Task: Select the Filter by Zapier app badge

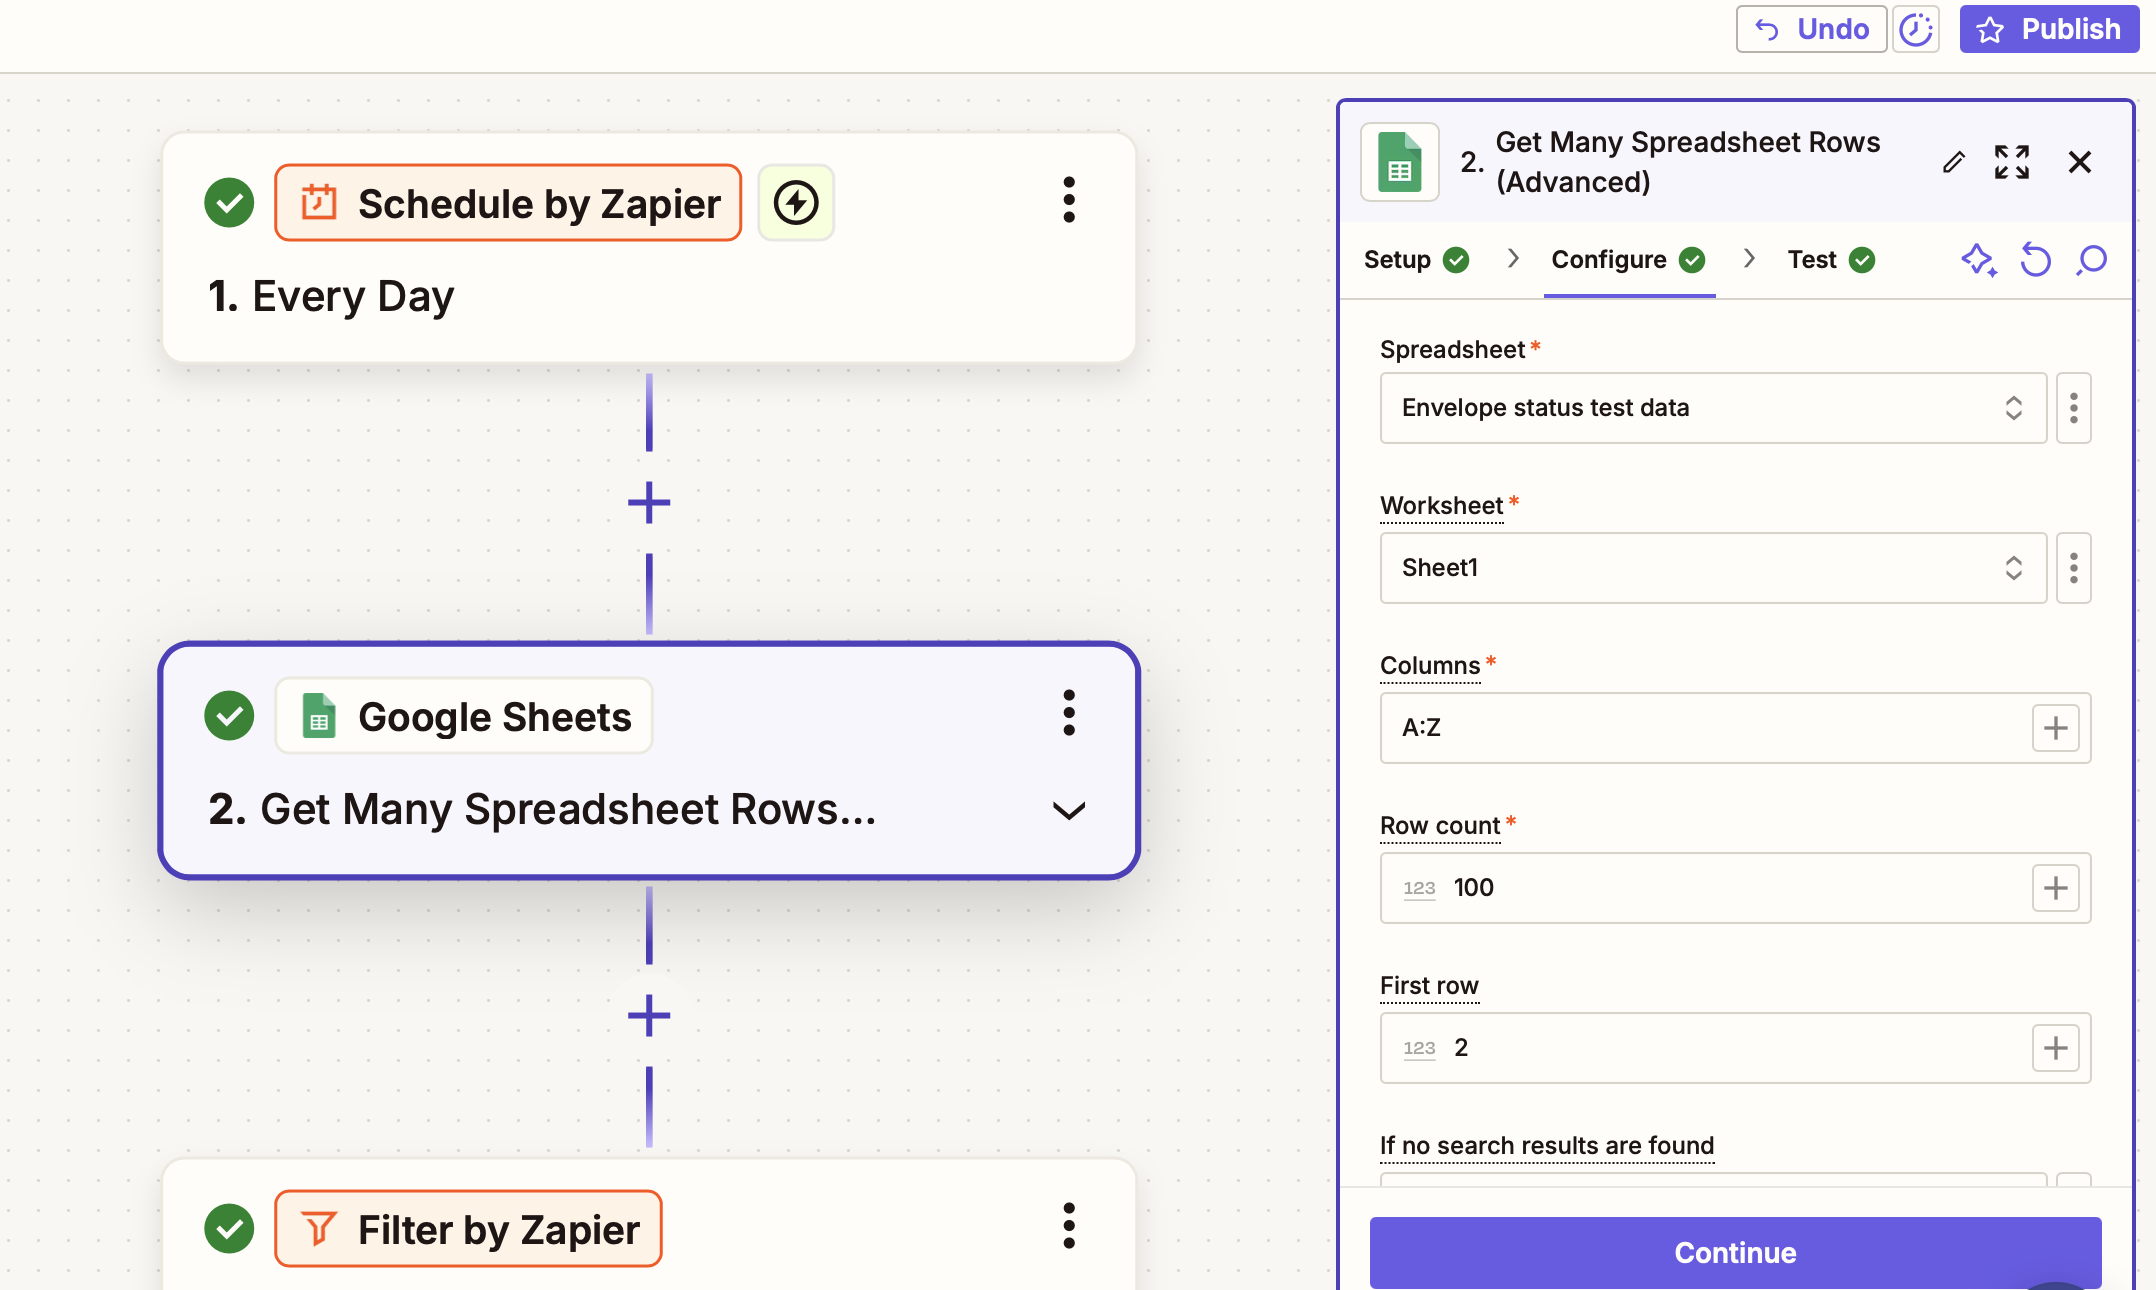Action: click(x=468, y=1229)
